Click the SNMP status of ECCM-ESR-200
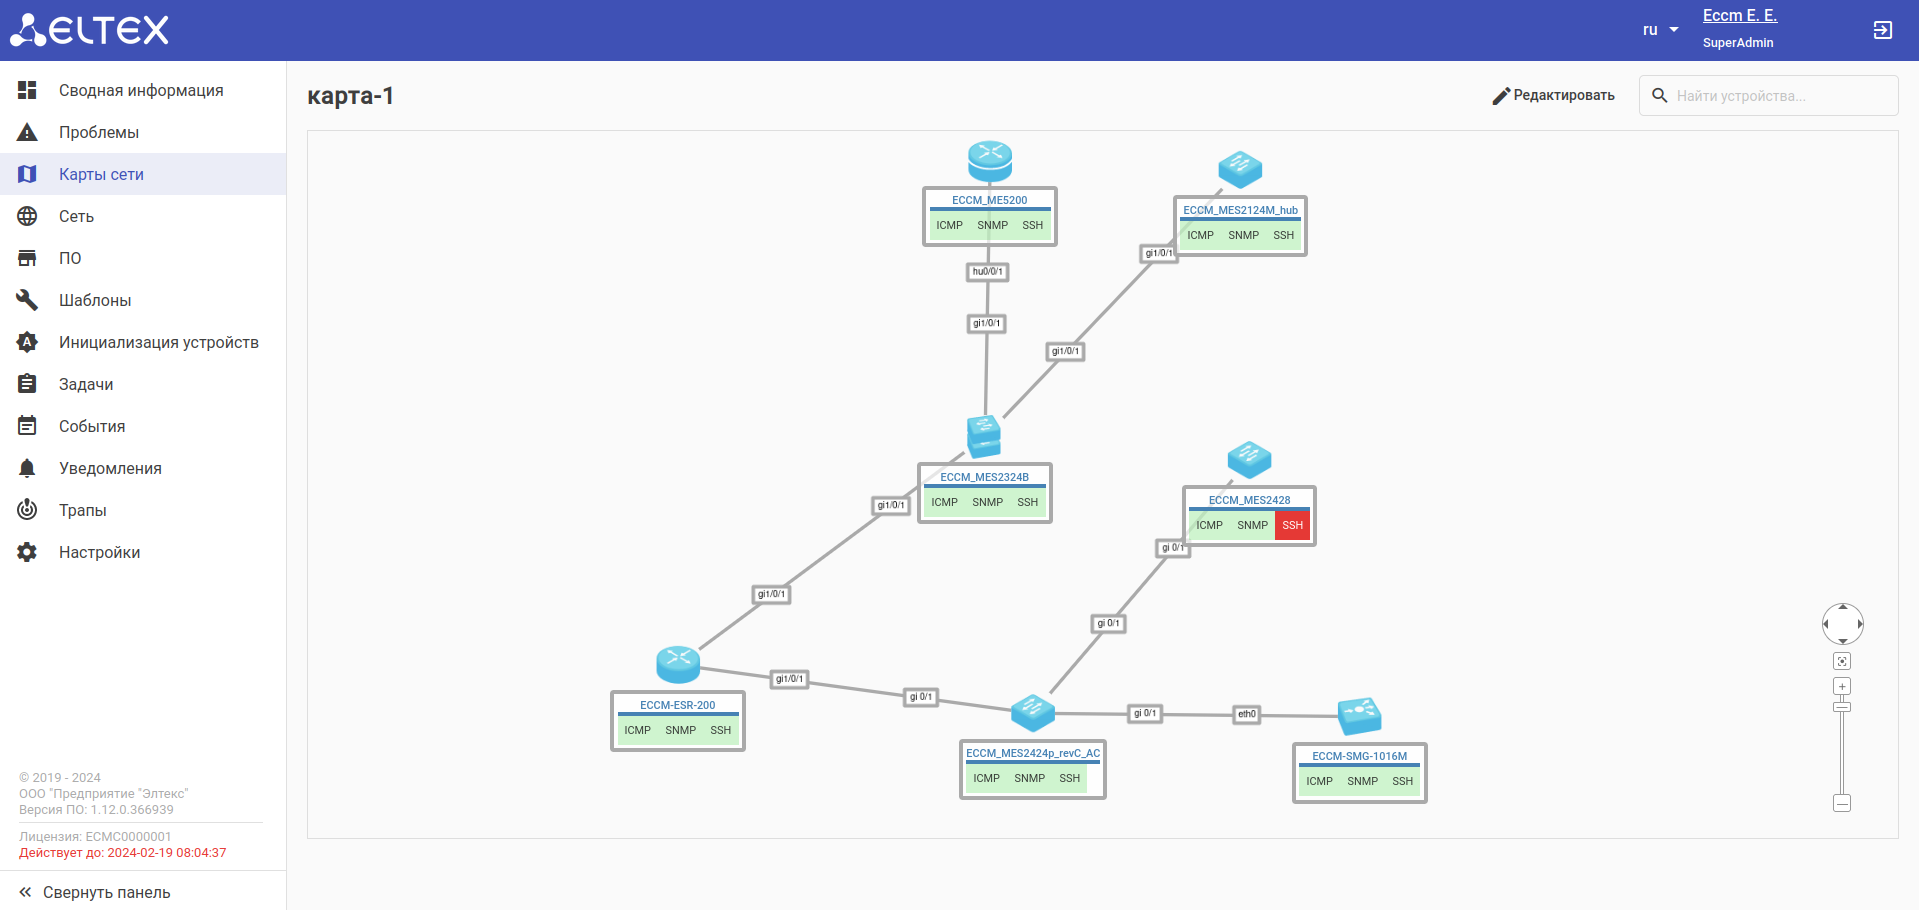 click(x=681, y=730)
